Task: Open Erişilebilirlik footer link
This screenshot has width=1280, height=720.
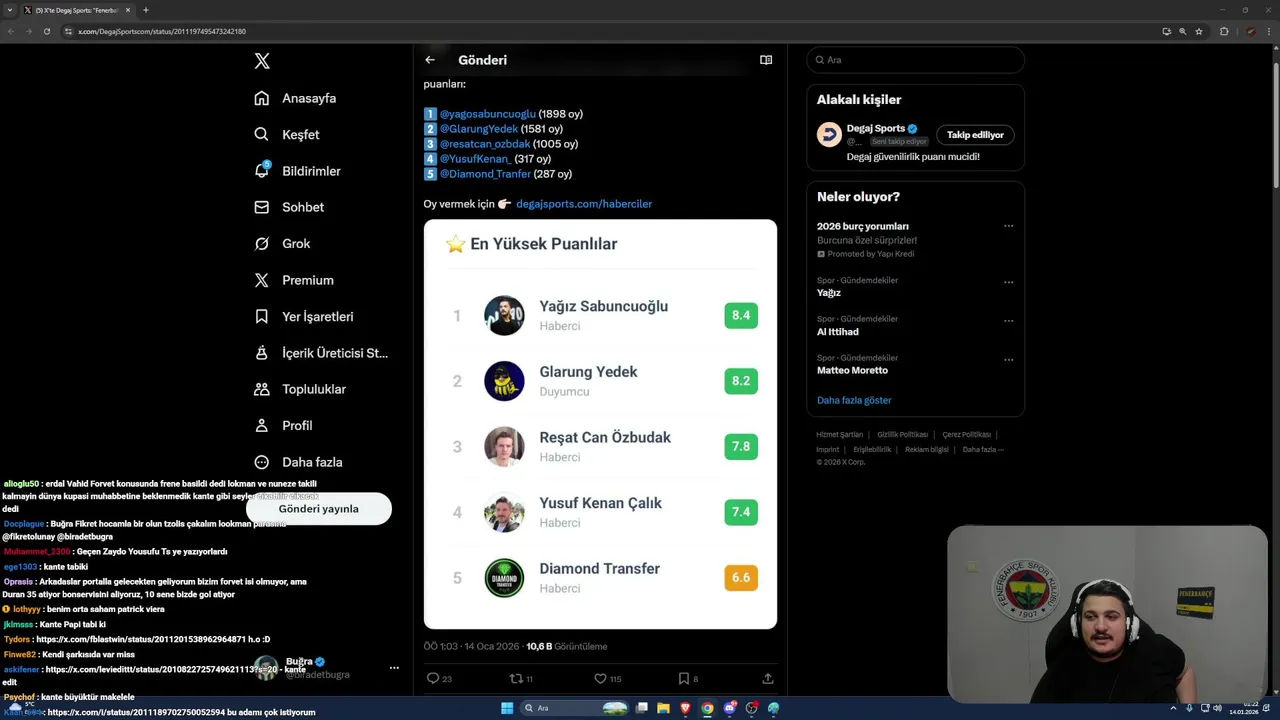Action: [x=872, y=450]
